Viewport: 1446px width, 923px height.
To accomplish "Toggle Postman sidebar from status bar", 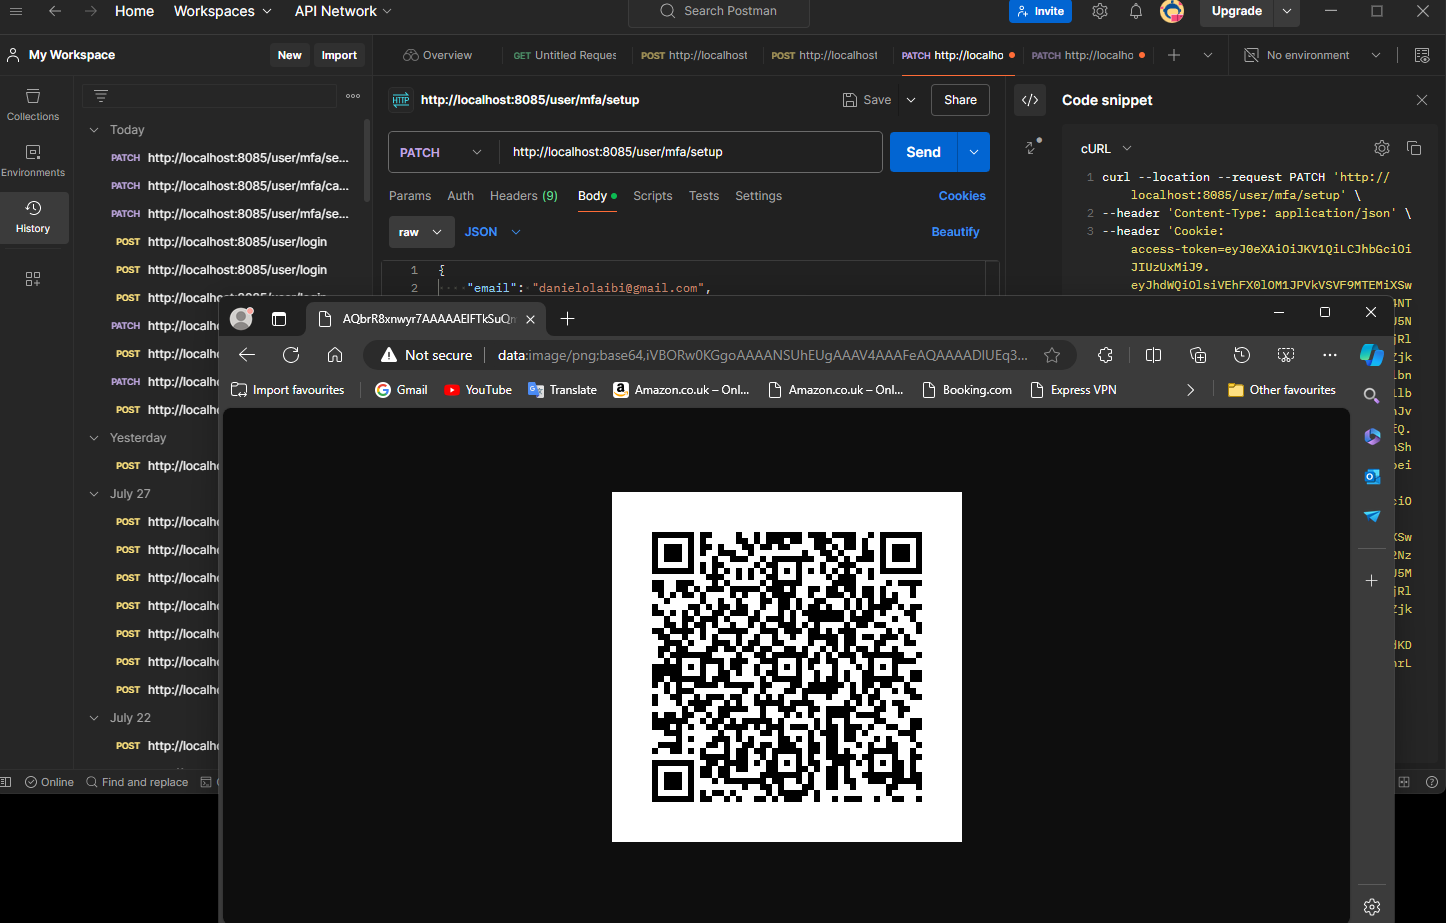I will (7, 782).
